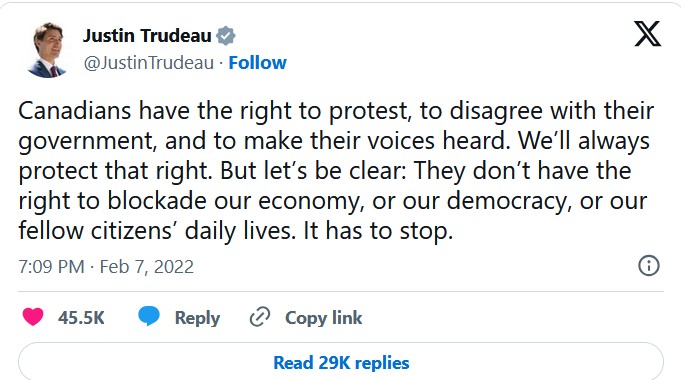Image resolution: width=681 pixels, height=380 pixels.
Task: Click the words 'It has to stop.'
Action: 378,231
